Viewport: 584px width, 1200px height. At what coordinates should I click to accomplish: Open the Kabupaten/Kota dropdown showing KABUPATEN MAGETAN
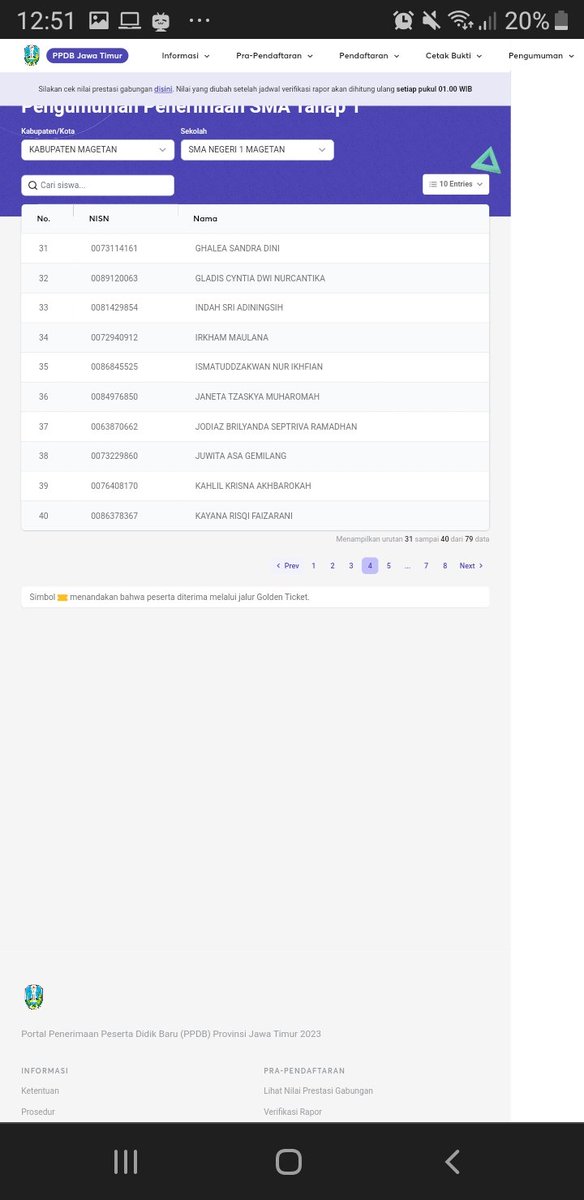98,150
